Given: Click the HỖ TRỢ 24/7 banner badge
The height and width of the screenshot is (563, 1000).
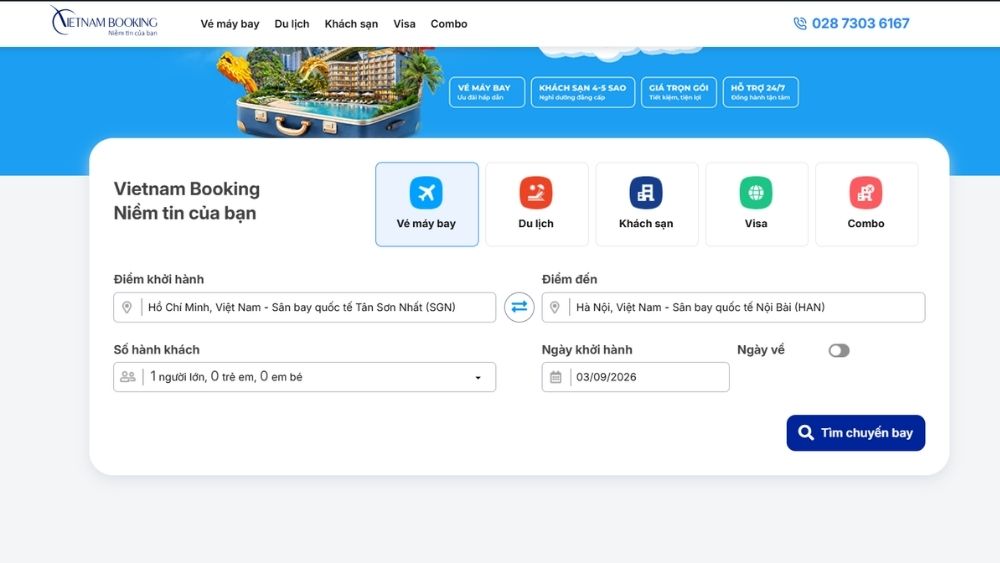Looking at the screenshot, I should 760,92.
